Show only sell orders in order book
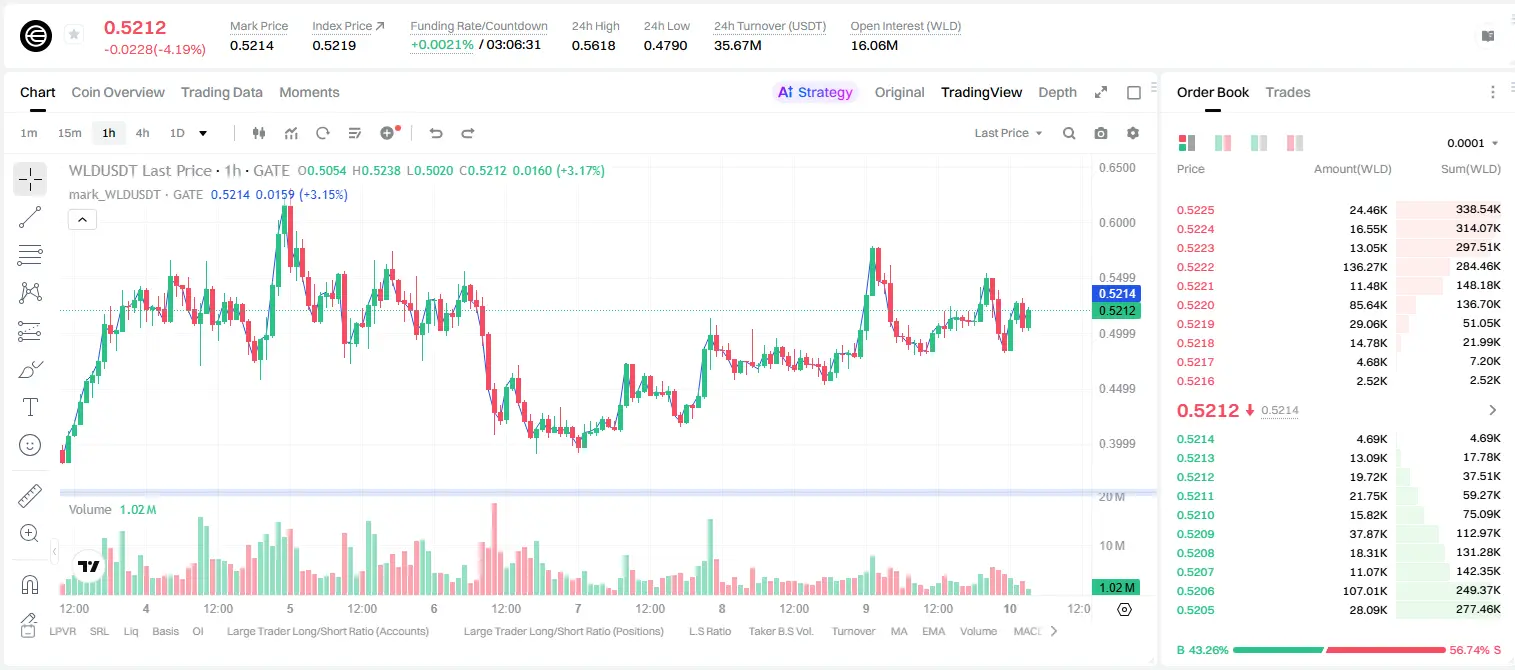This screenshot has width=1515, height=670. click(1294, 143)
